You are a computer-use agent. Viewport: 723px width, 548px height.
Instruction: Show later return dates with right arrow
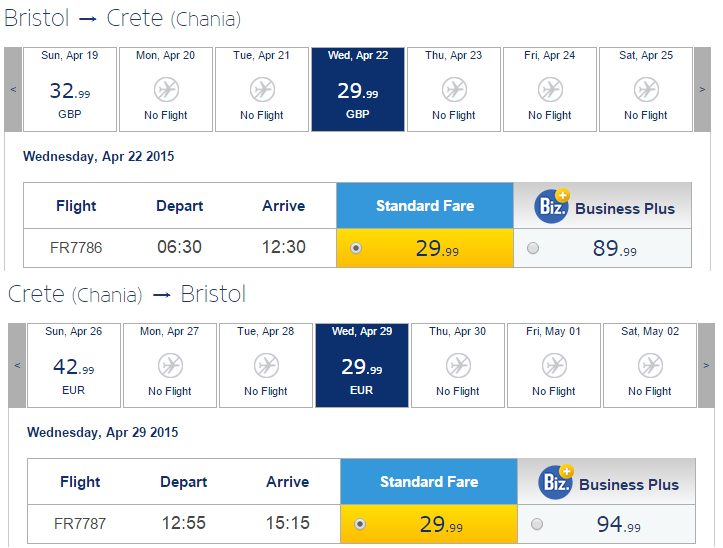[x=706, y=366]
